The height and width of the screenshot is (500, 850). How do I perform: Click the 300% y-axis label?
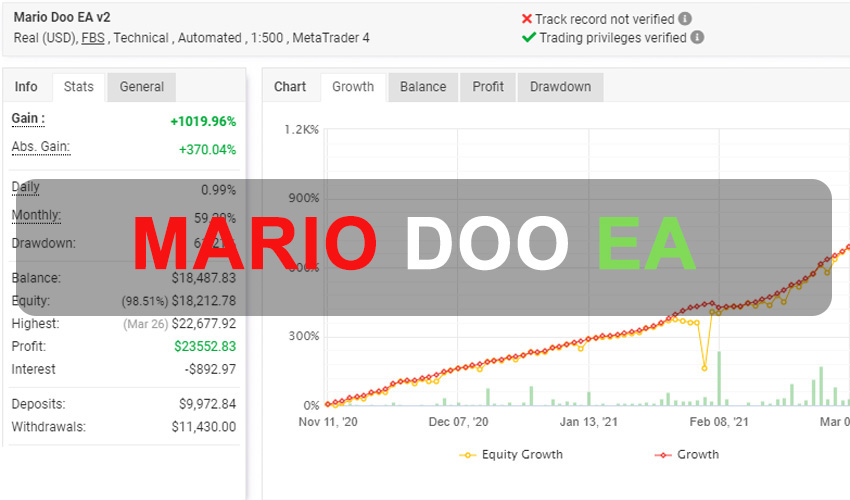(x=304, y=336)
